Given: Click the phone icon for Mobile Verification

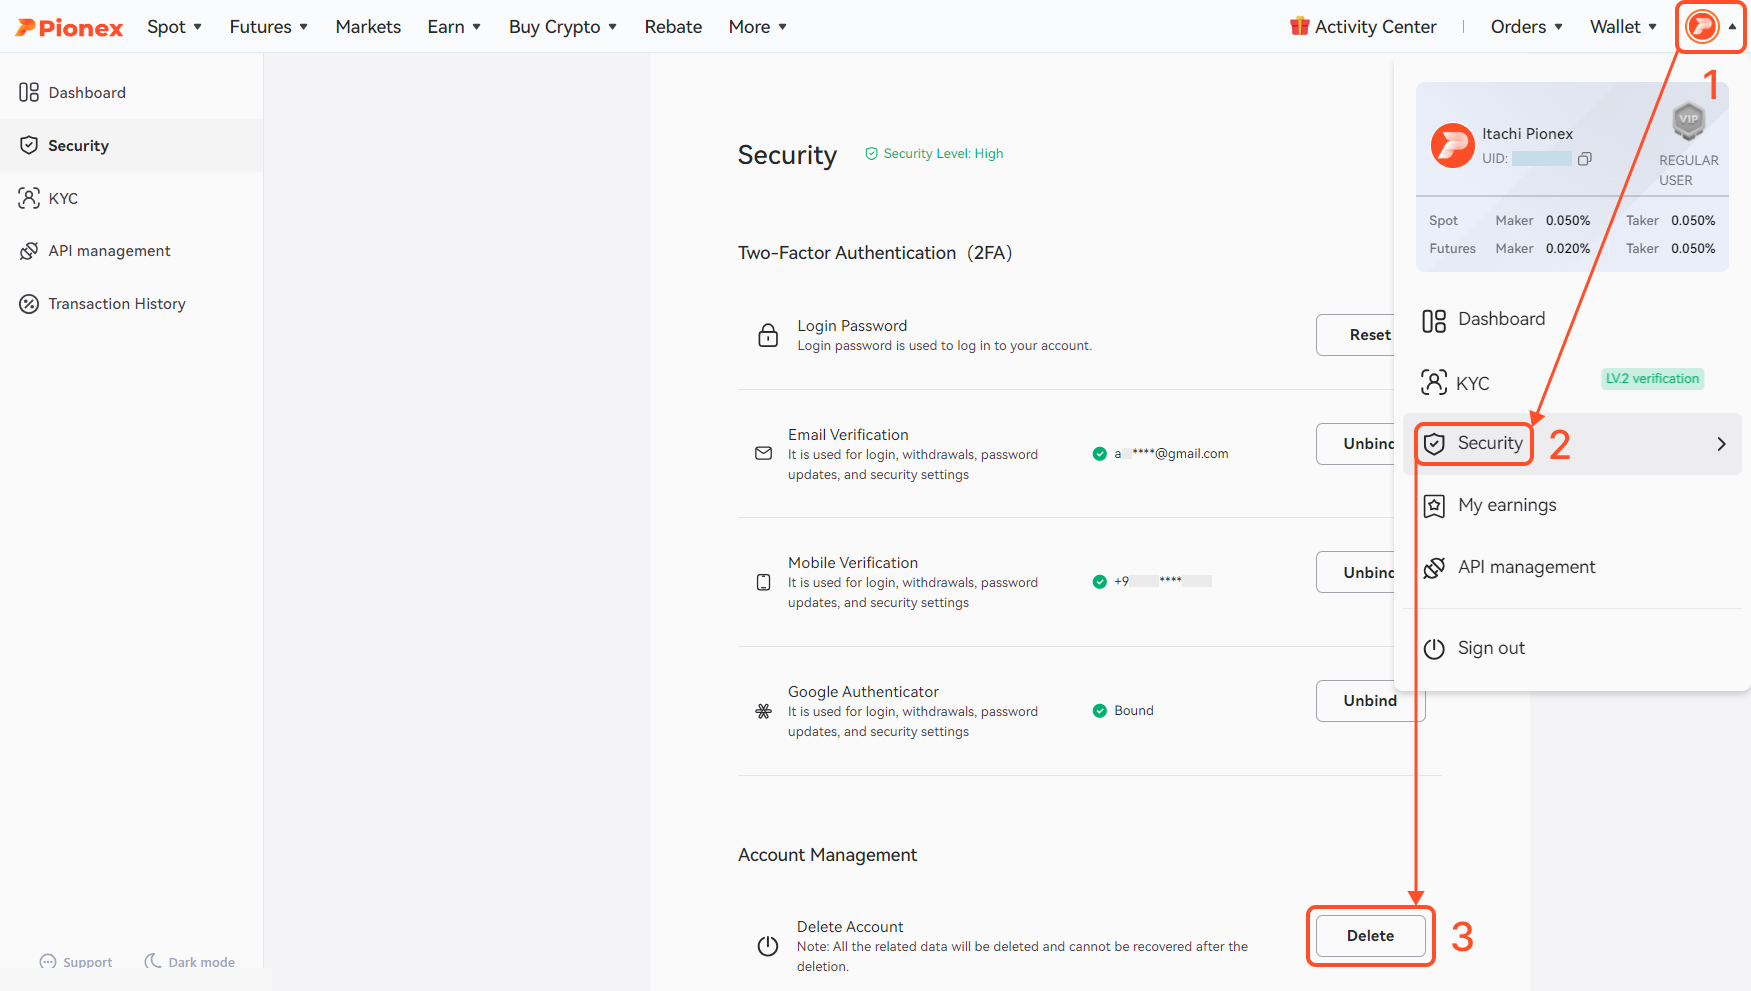Looking at the screenshot, I should click(764, 582).
